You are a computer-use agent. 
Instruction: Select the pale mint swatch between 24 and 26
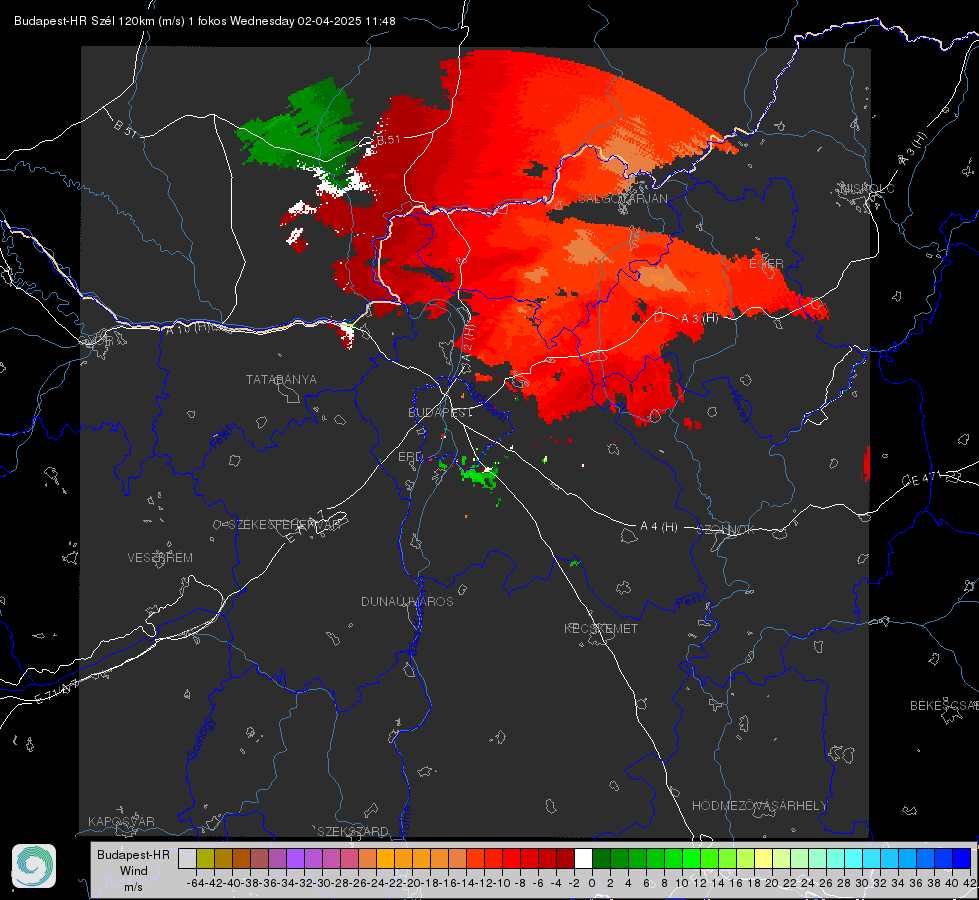pos(817,858)
